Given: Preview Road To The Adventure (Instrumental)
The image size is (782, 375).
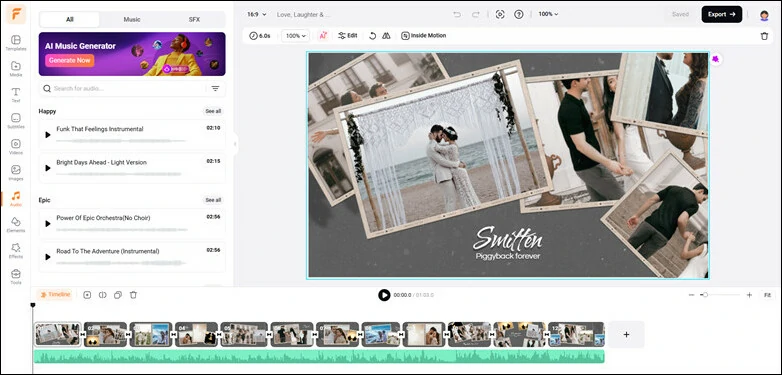Looking at the screenshot, I should (48, 257).
